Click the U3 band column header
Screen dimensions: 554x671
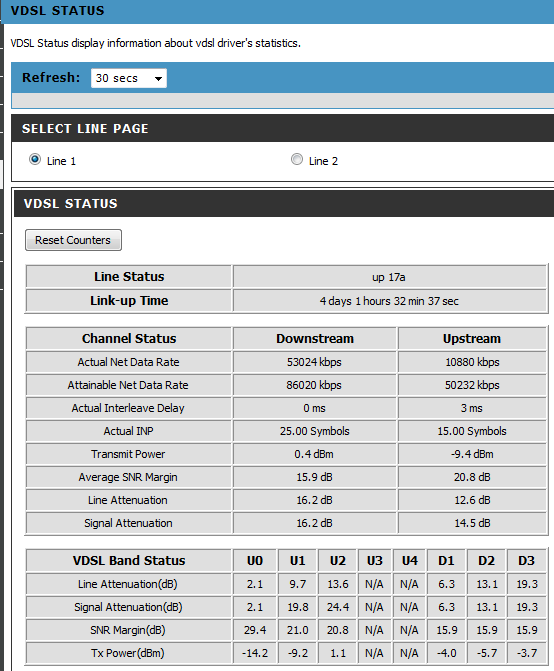point(374,561)
